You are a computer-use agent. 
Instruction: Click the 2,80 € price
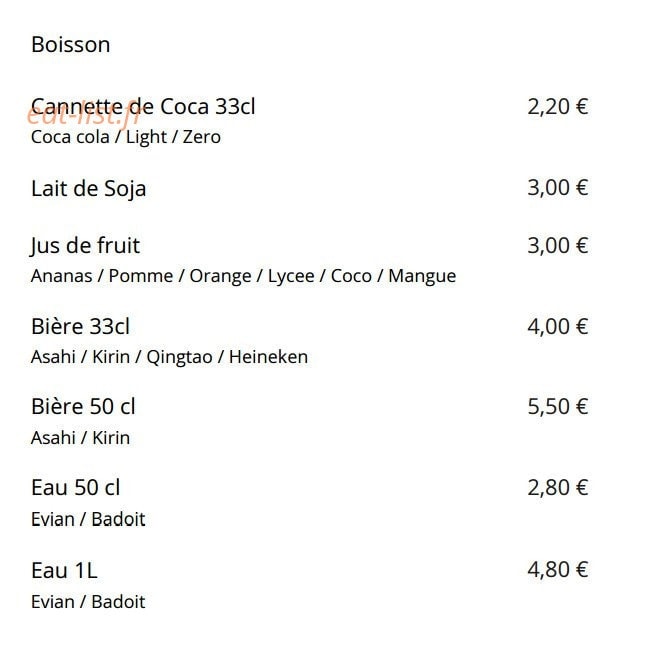557,488
